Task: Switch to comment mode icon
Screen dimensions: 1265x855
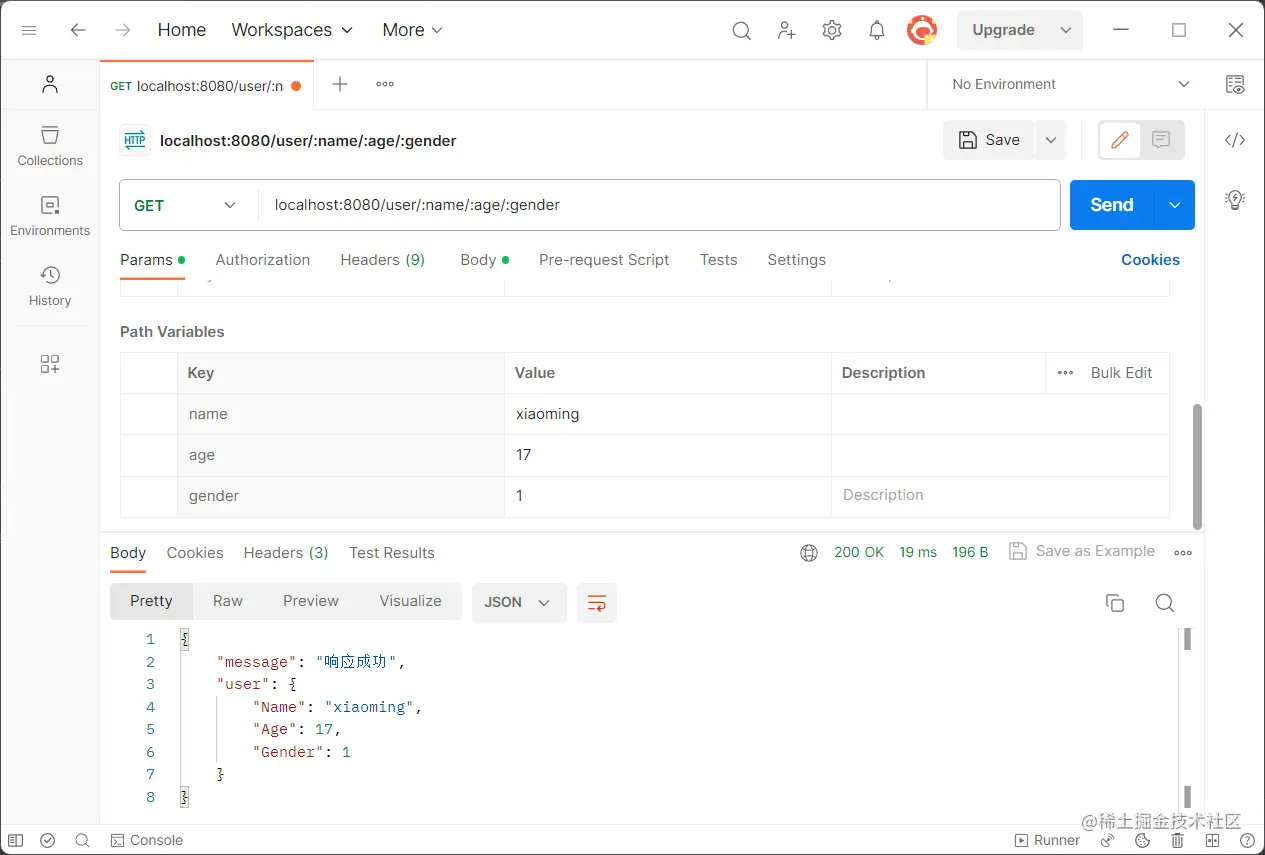Action: [1161, 140]
